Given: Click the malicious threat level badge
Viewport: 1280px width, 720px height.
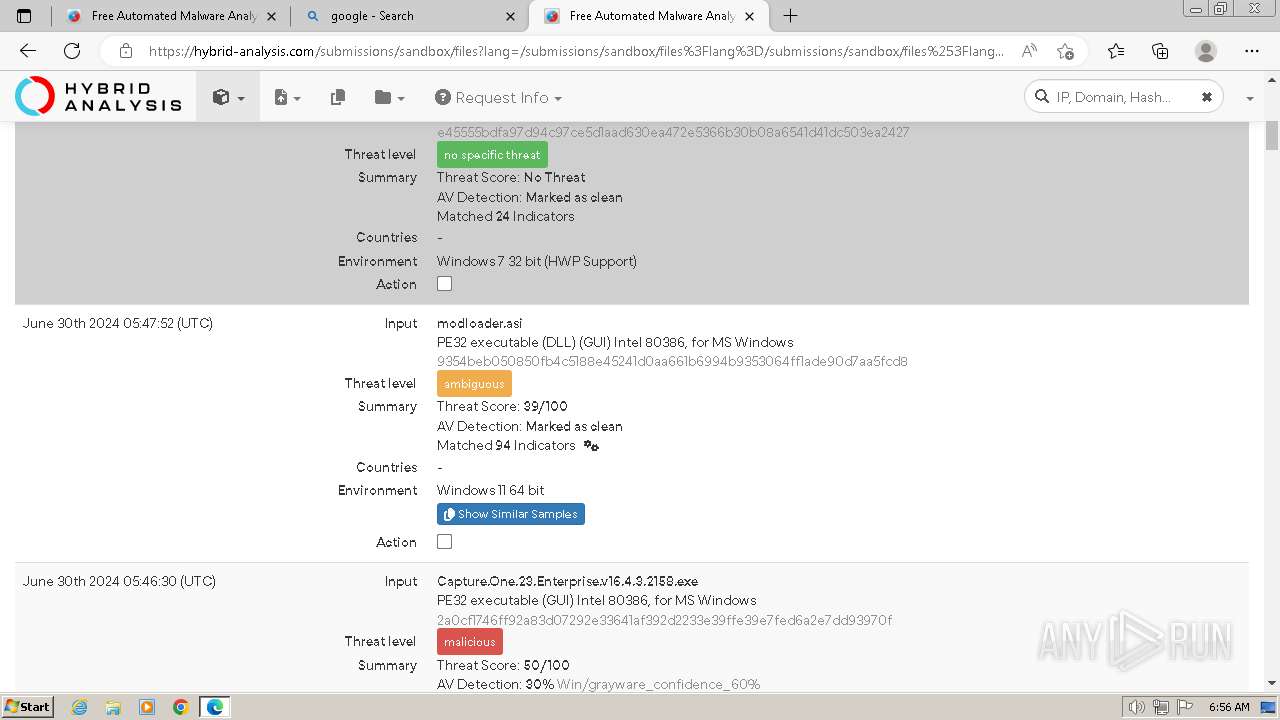Looking at the screenshot, I should pyautogui.click(x=470, y=642).
